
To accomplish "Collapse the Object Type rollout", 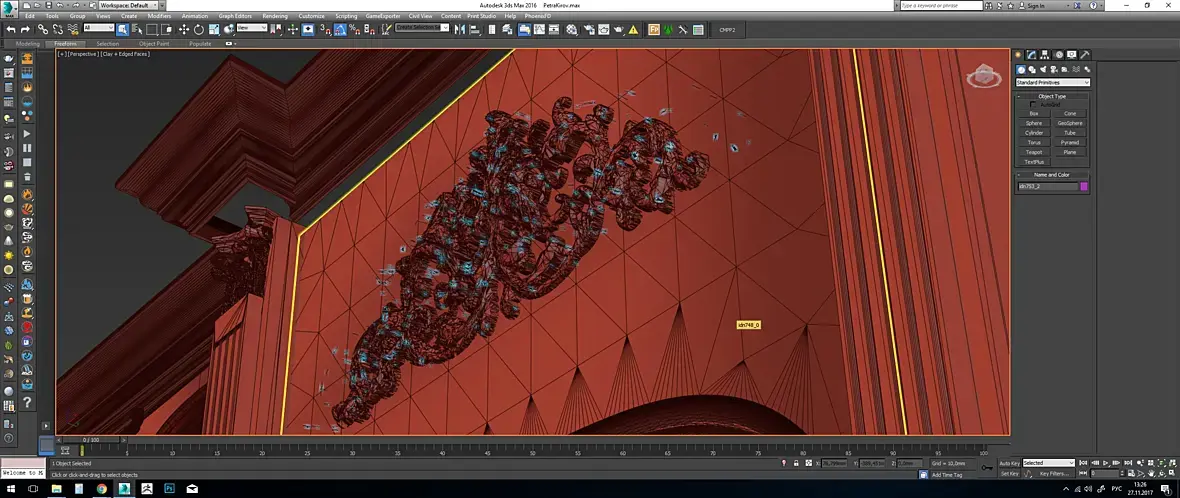I will [x=1052, y=96].
